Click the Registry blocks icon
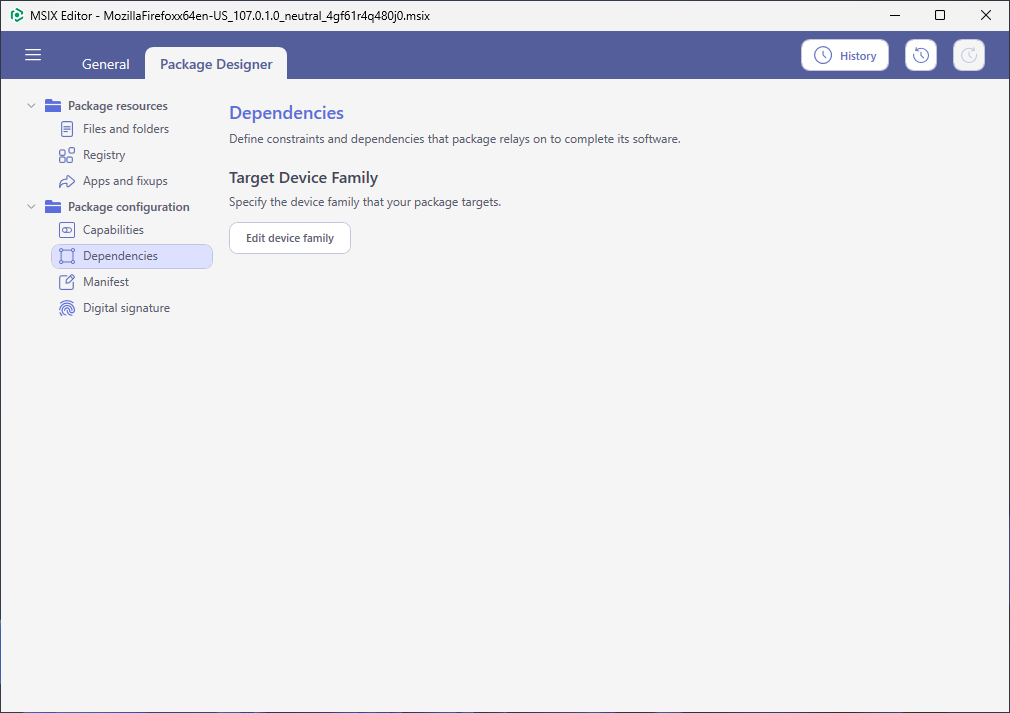Screen dimensions: 1010x713 66,155
